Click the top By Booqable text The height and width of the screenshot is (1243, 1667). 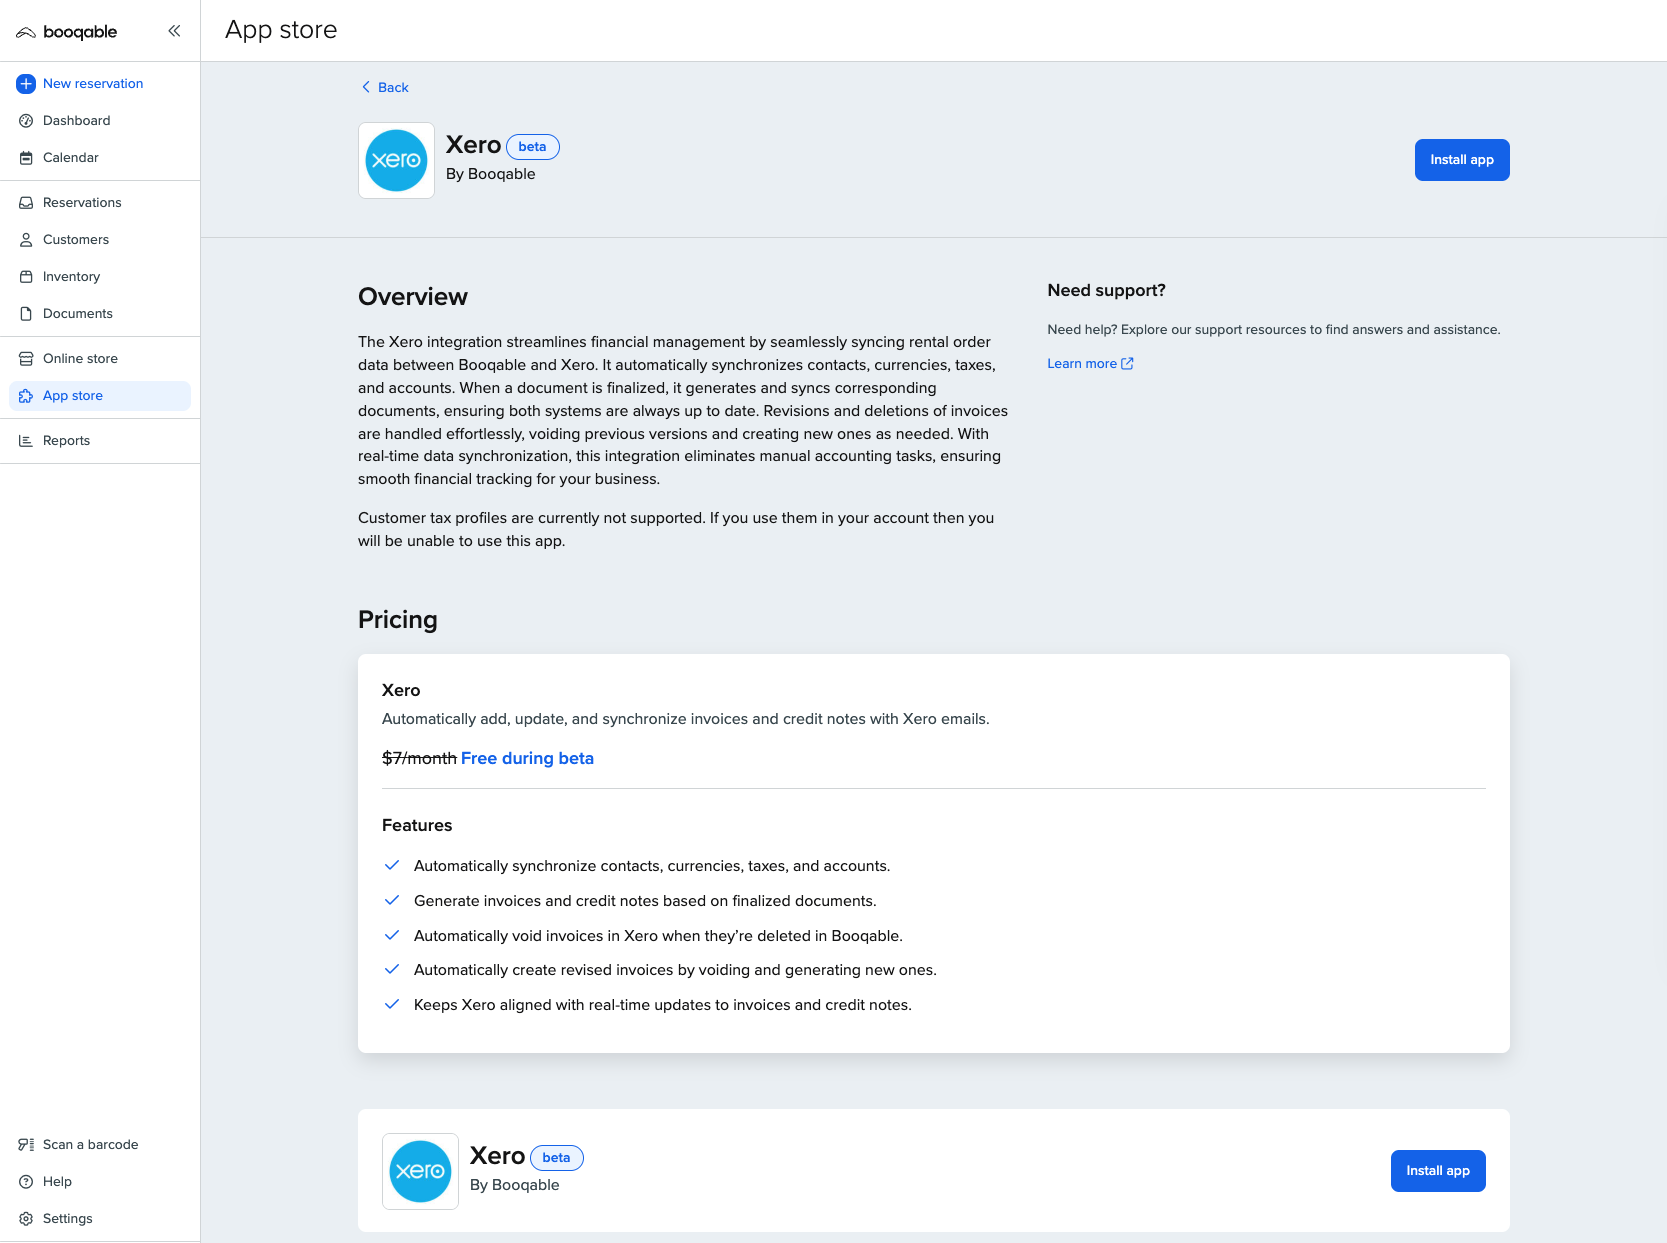(491, 174)
